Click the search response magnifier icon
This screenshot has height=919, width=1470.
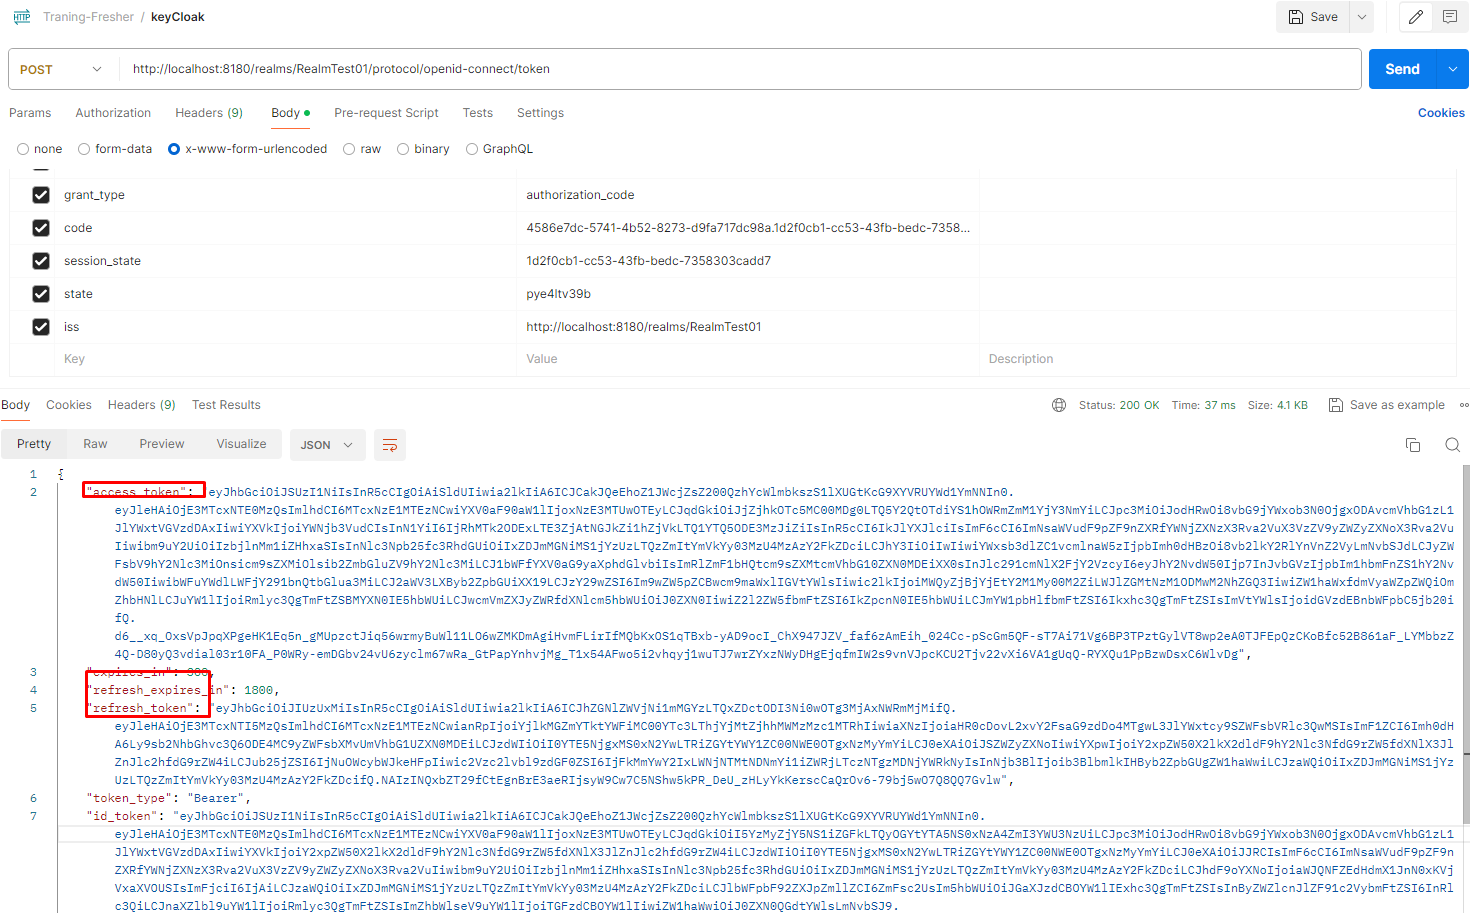pos(1453,445)
